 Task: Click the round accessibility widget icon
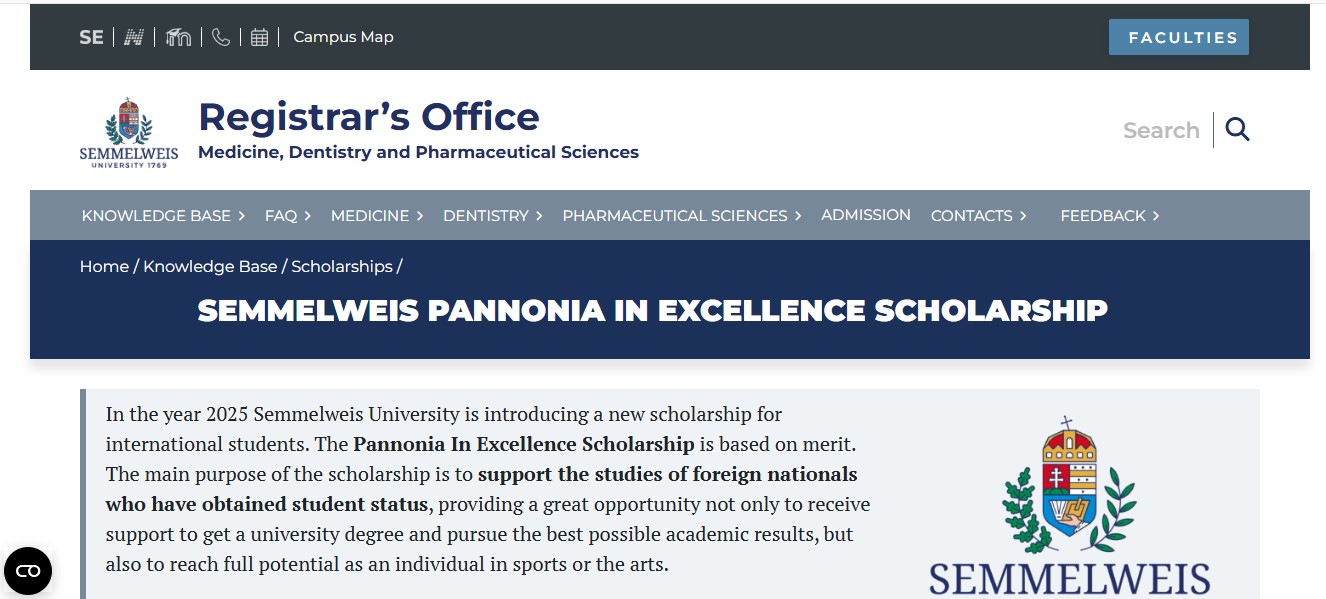tap(28, 571)
